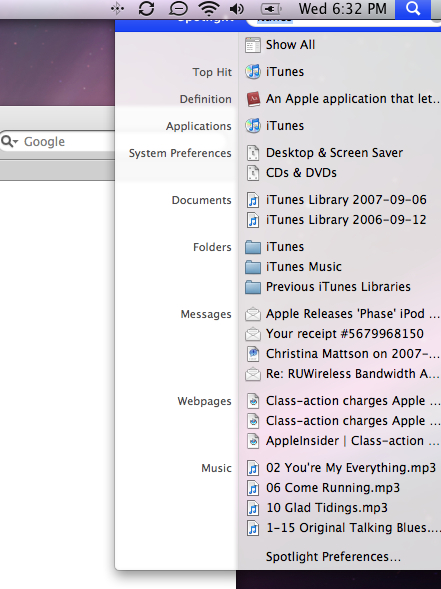This screenshot has width=441, height=589.
Task: Open the chat bubble status menu
Action: 178,9
